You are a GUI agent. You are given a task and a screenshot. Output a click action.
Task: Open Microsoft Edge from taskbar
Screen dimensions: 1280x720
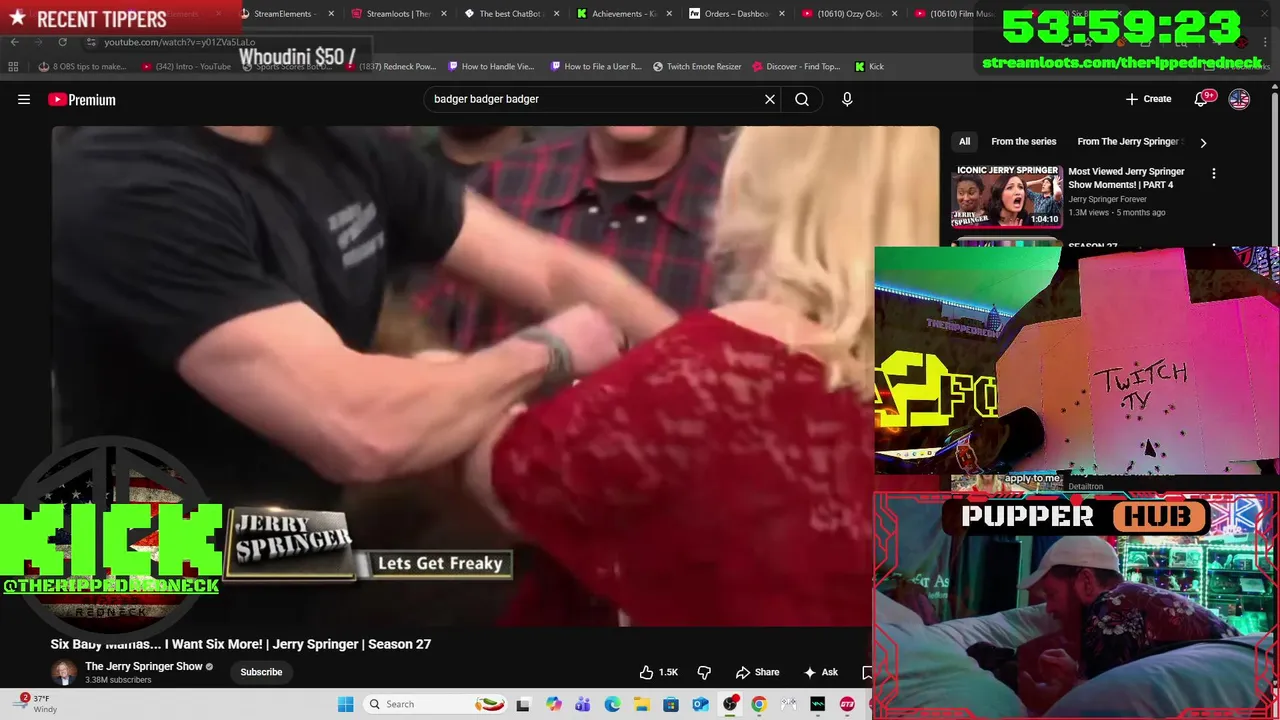(x=612, y=704)
